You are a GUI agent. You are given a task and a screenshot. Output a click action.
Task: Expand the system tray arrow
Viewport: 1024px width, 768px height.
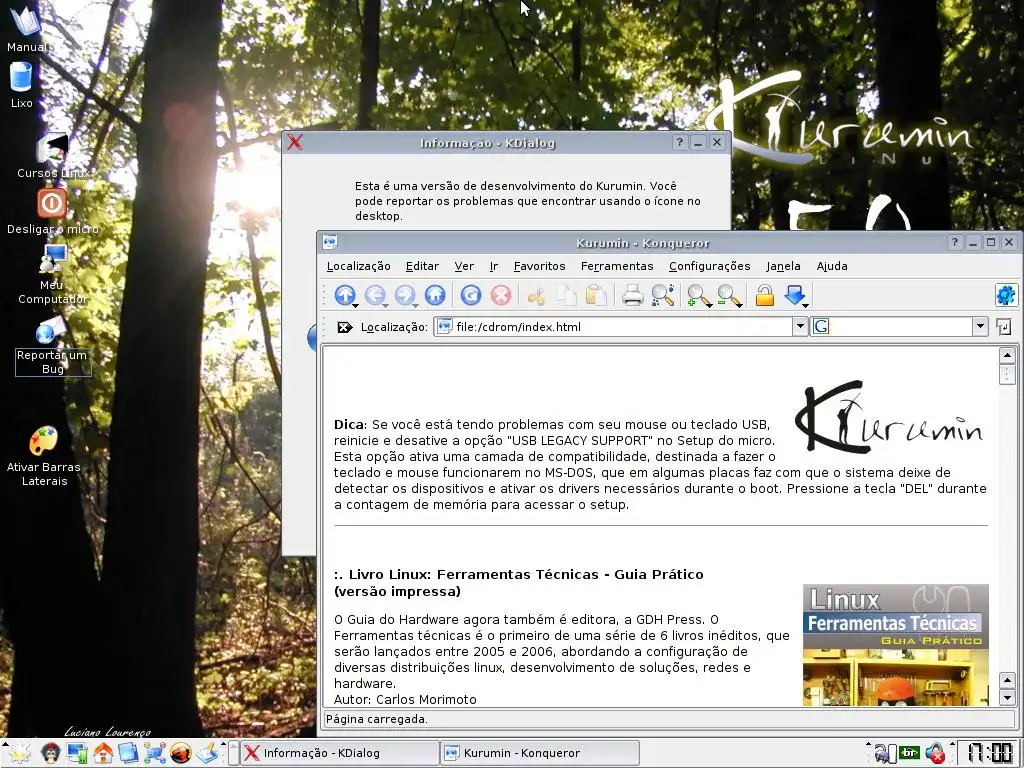pyautogui.click(x=868, y=744)
